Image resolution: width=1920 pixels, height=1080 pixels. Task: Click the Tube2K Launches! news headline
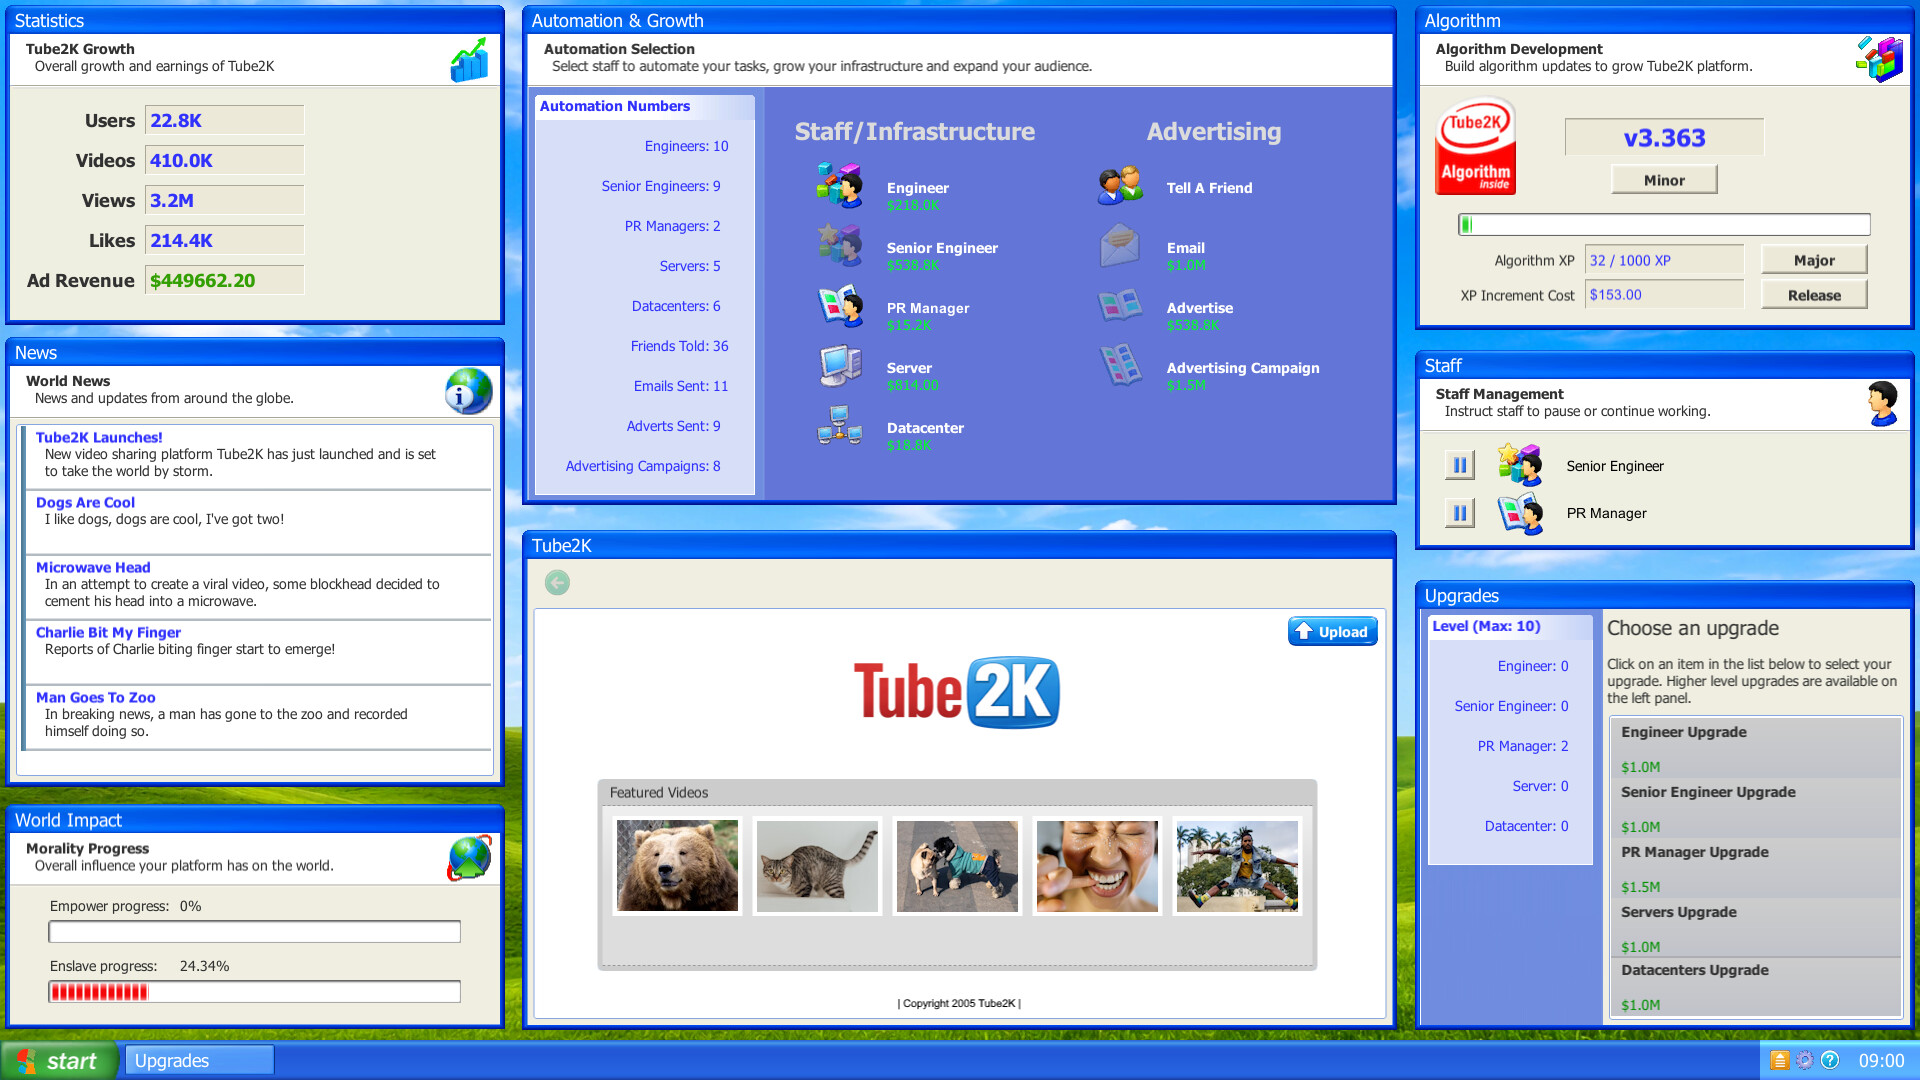99,437
